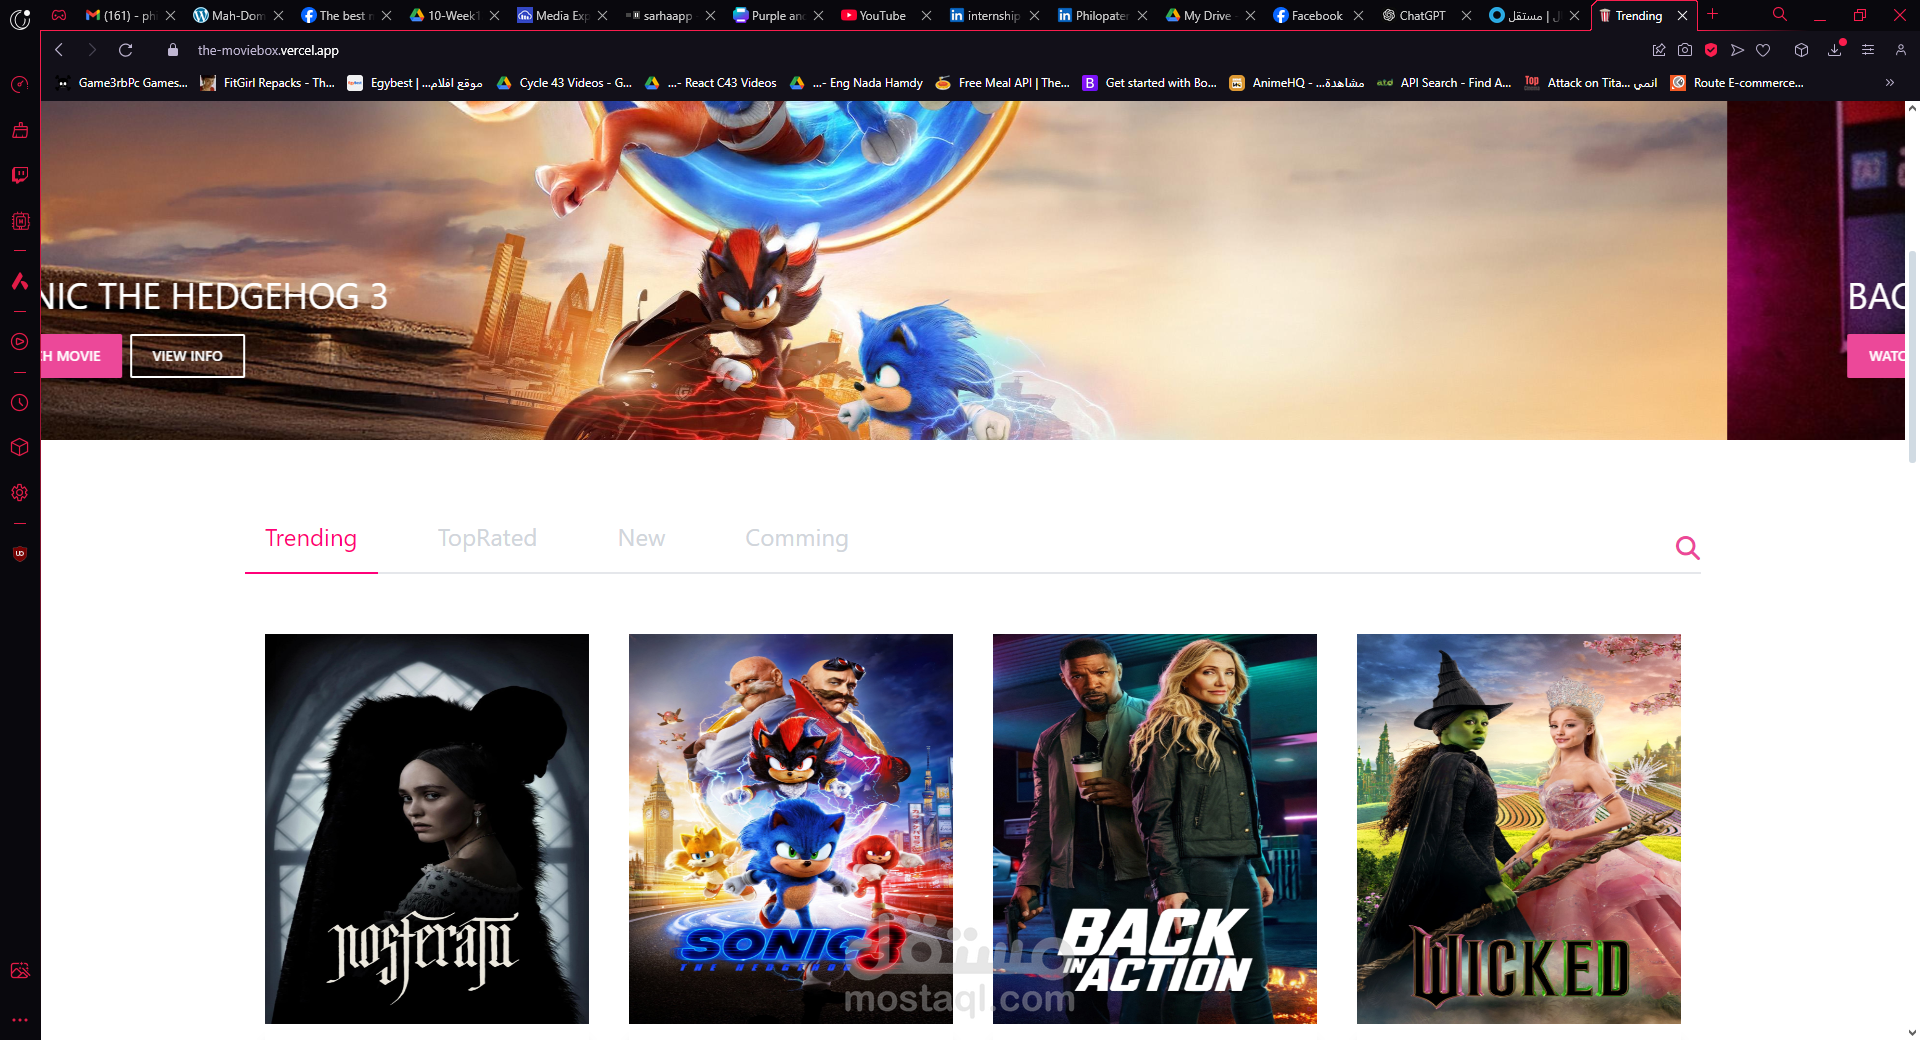
Task: Open the player icon in sidebar
Action: tap(20, 342)
